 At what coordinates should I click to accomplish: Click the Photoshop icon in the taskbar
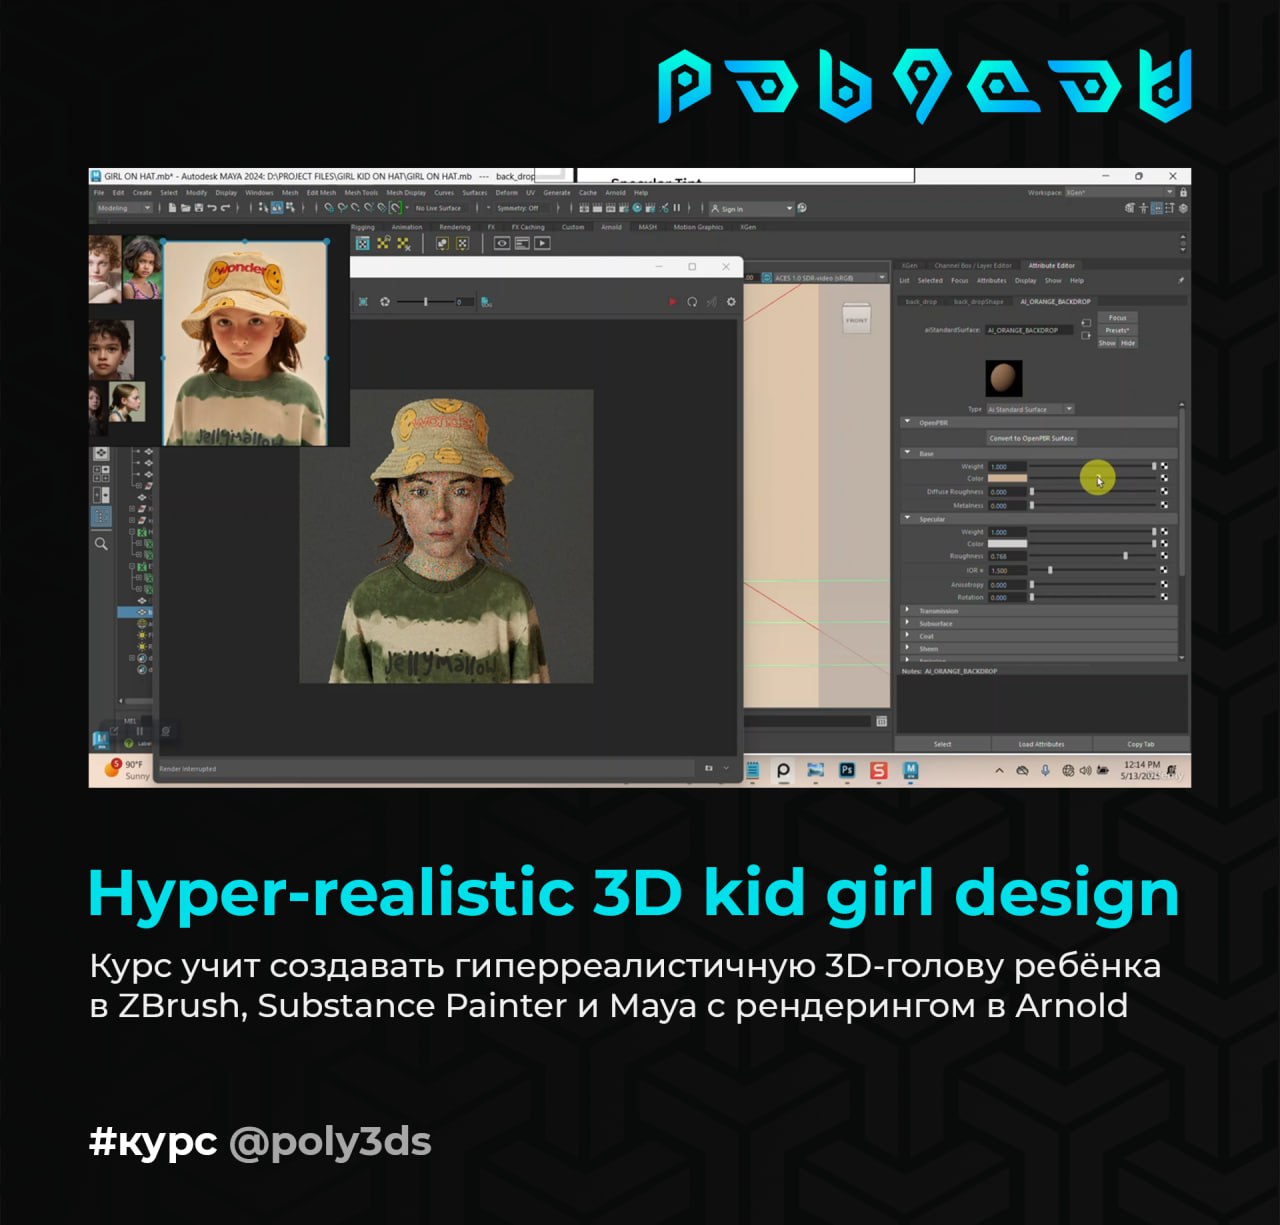(847, 770)
